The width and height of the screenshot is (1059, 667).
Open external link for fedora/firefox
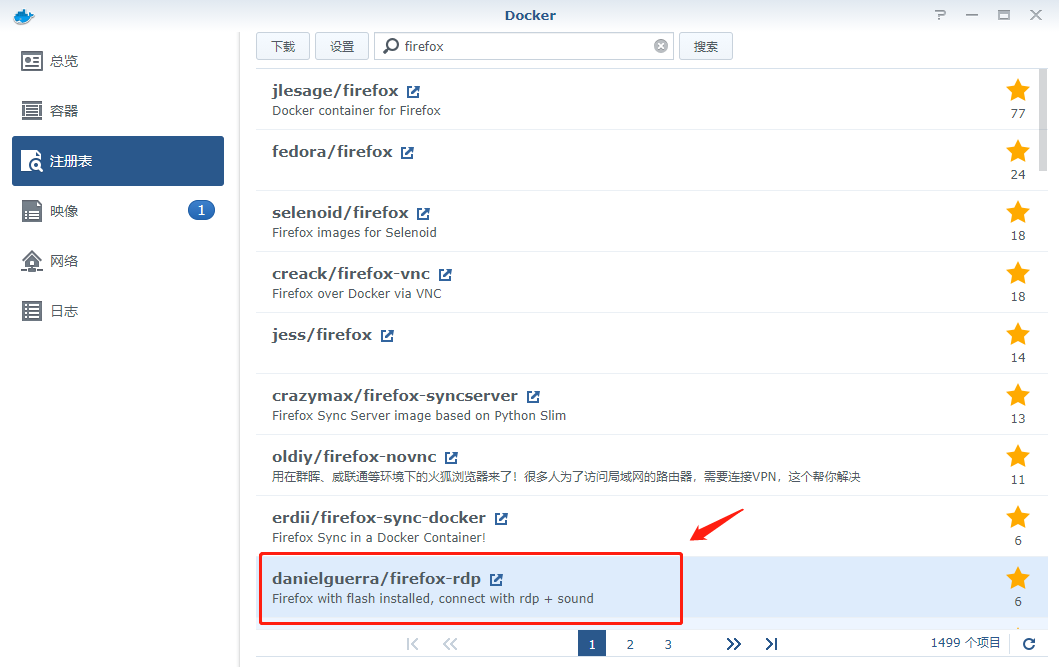coord(407,153)
